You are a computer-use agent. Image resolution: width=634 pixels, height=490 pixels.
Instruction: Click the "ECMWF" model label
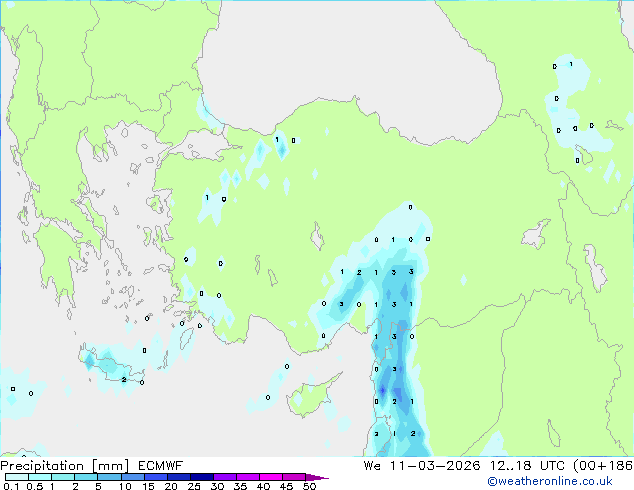click(161, 466)
